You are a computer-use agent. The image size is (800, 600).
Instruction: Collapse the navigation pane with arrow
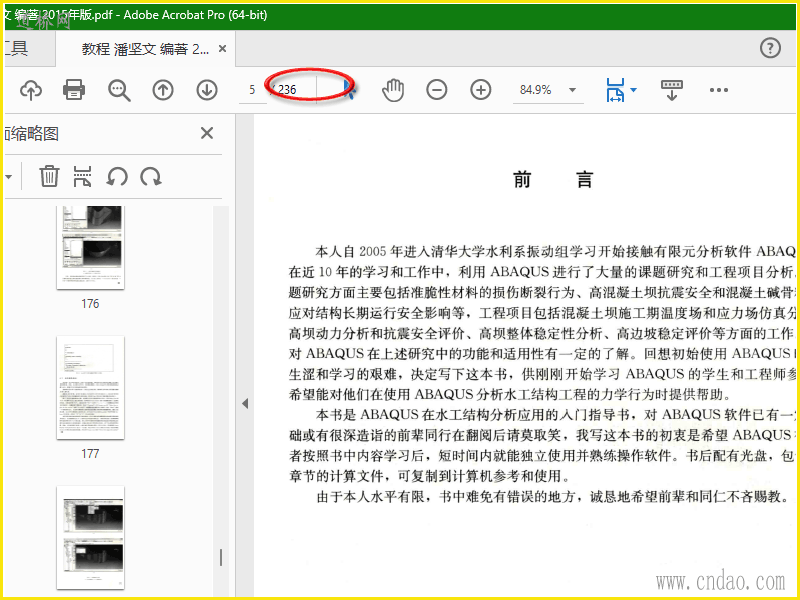[245, 404]
